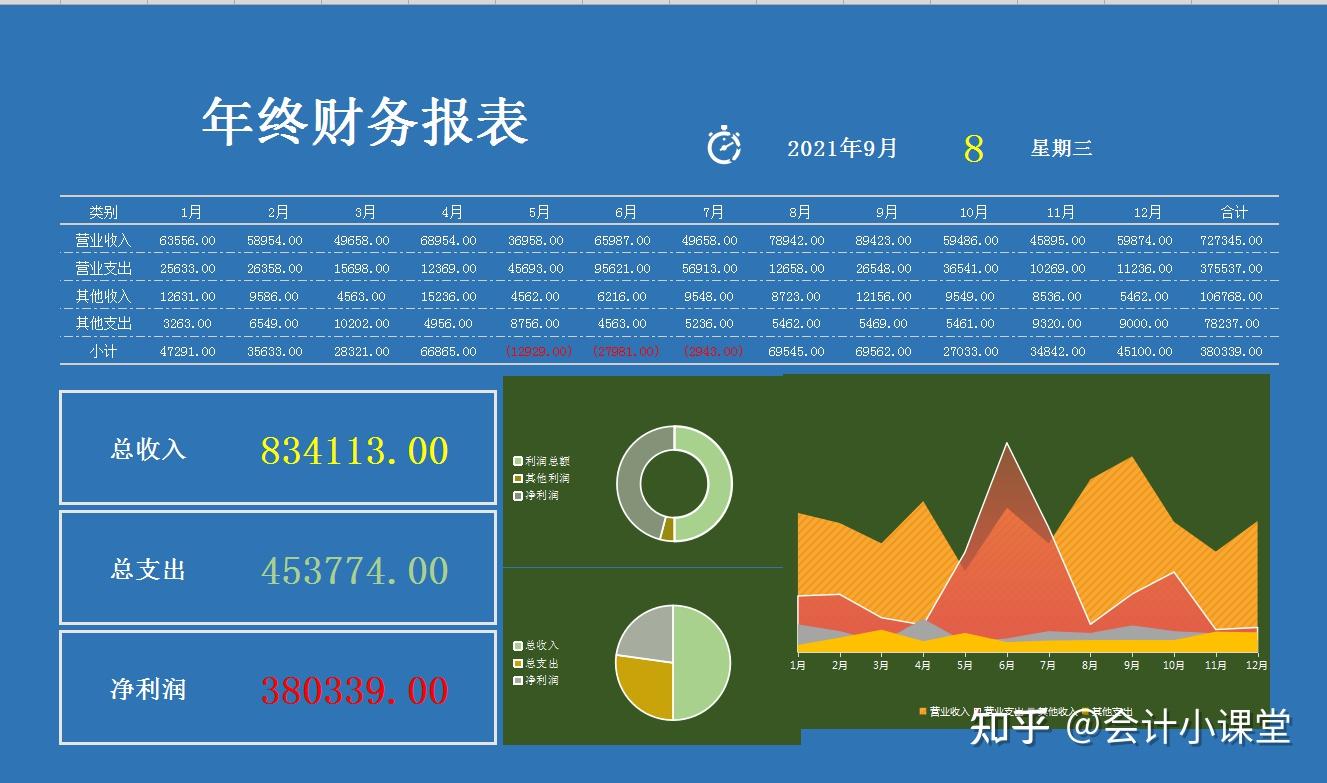Open the 2021年9月 date selector
The width and height of the screenshot is (1327, 783).
tap(843, 148)
